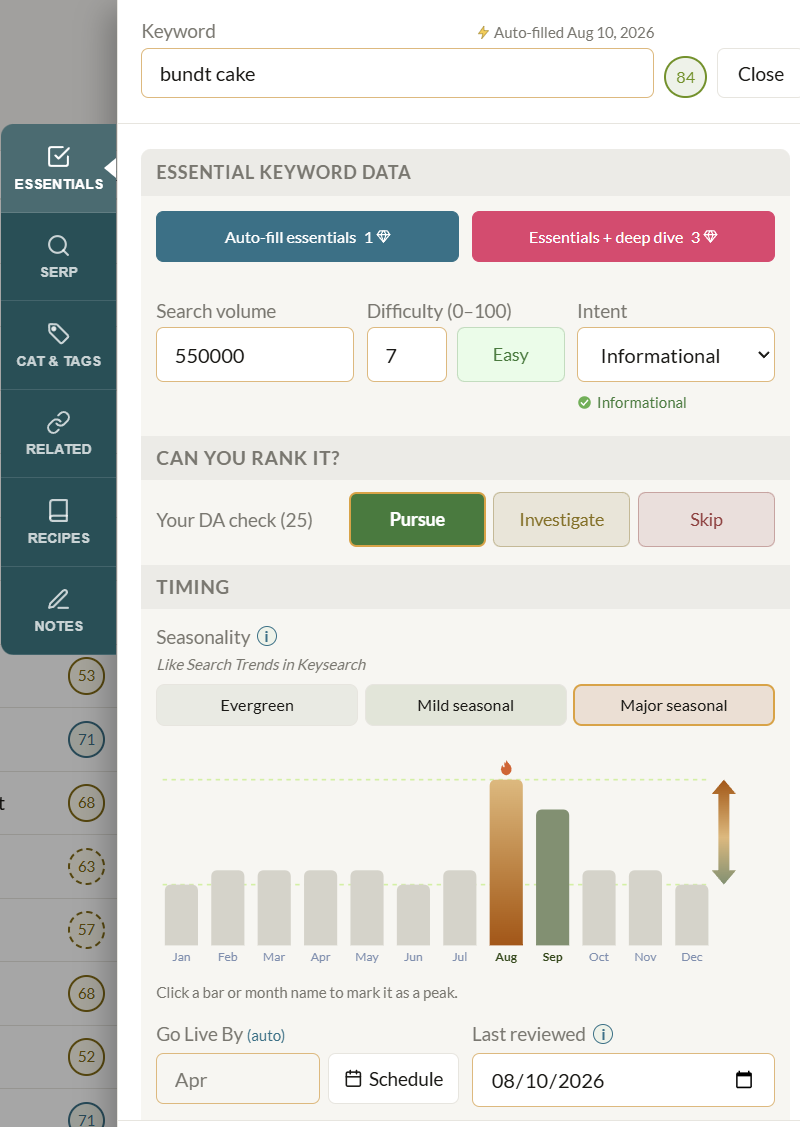Click the 'Sep' month label
The width and height of the screenshot is (800, 1127).
pos(552,957)
